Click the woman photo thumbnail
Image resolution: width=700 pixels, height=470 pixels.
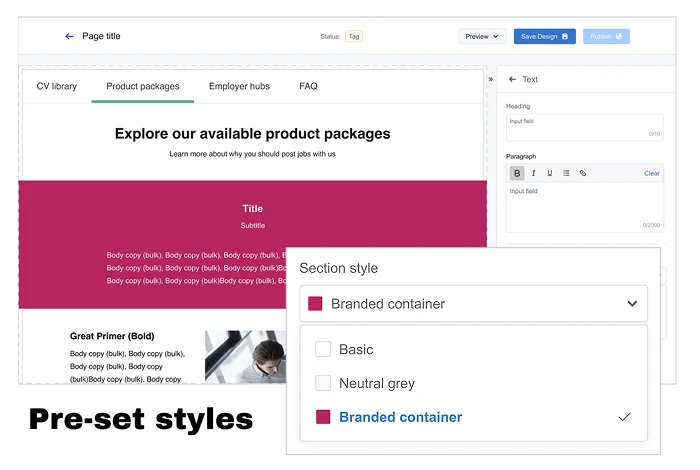click(245, 357)
